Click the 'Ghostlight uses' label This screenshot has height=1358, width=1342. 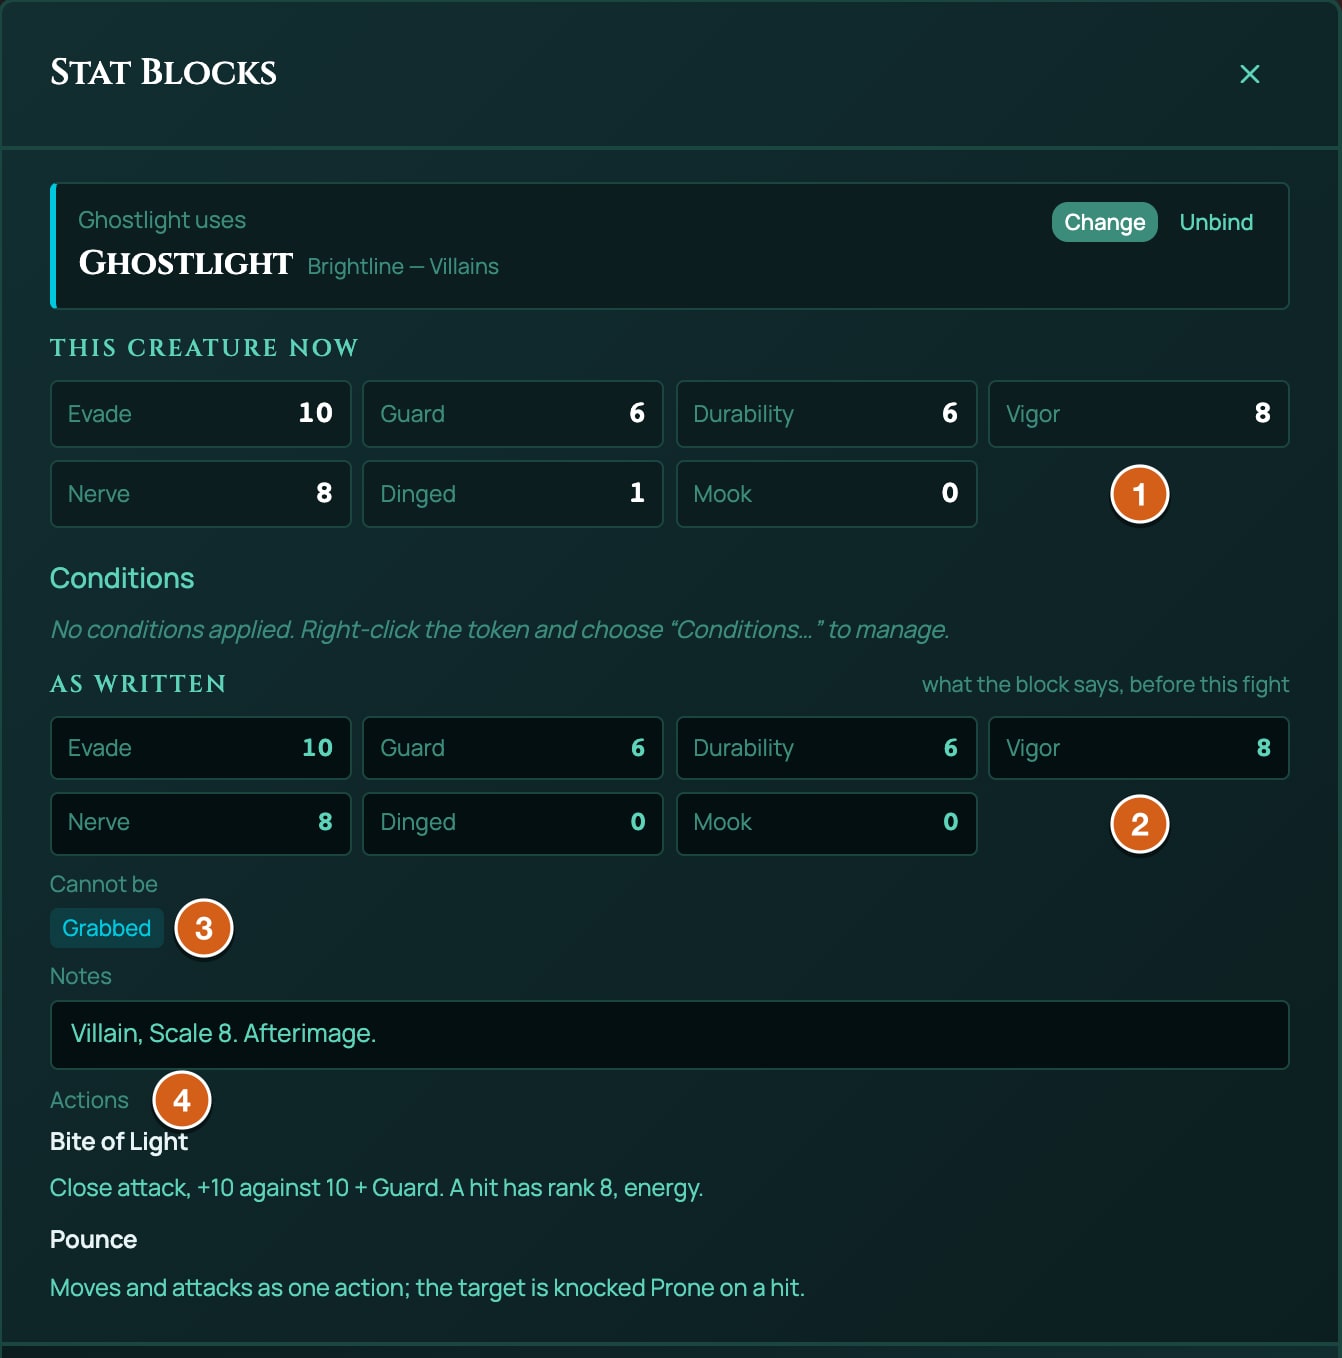pyautogui.click(x=162, y=220)
